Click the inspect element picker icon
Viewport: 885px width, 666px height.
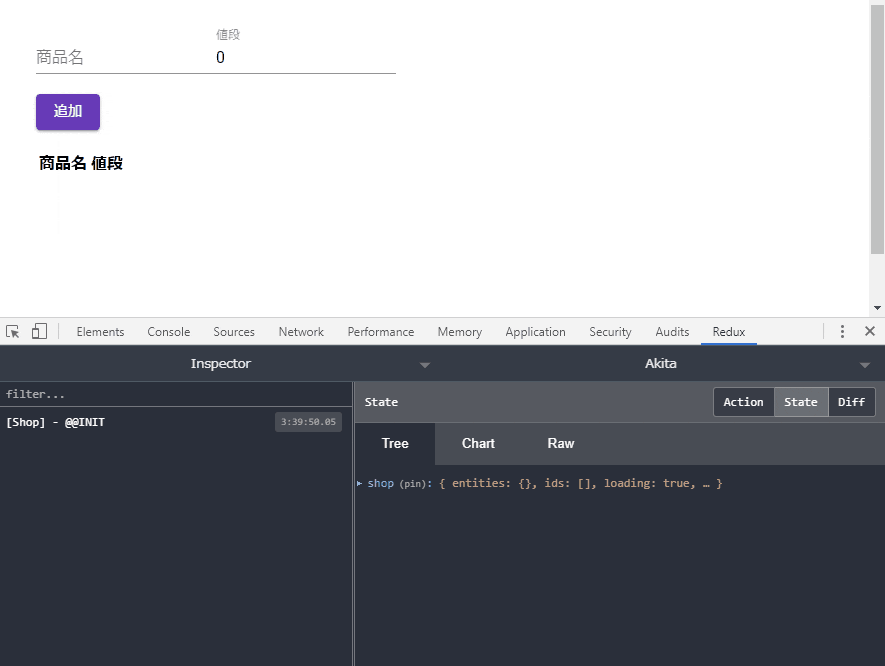tap(12, 331)
